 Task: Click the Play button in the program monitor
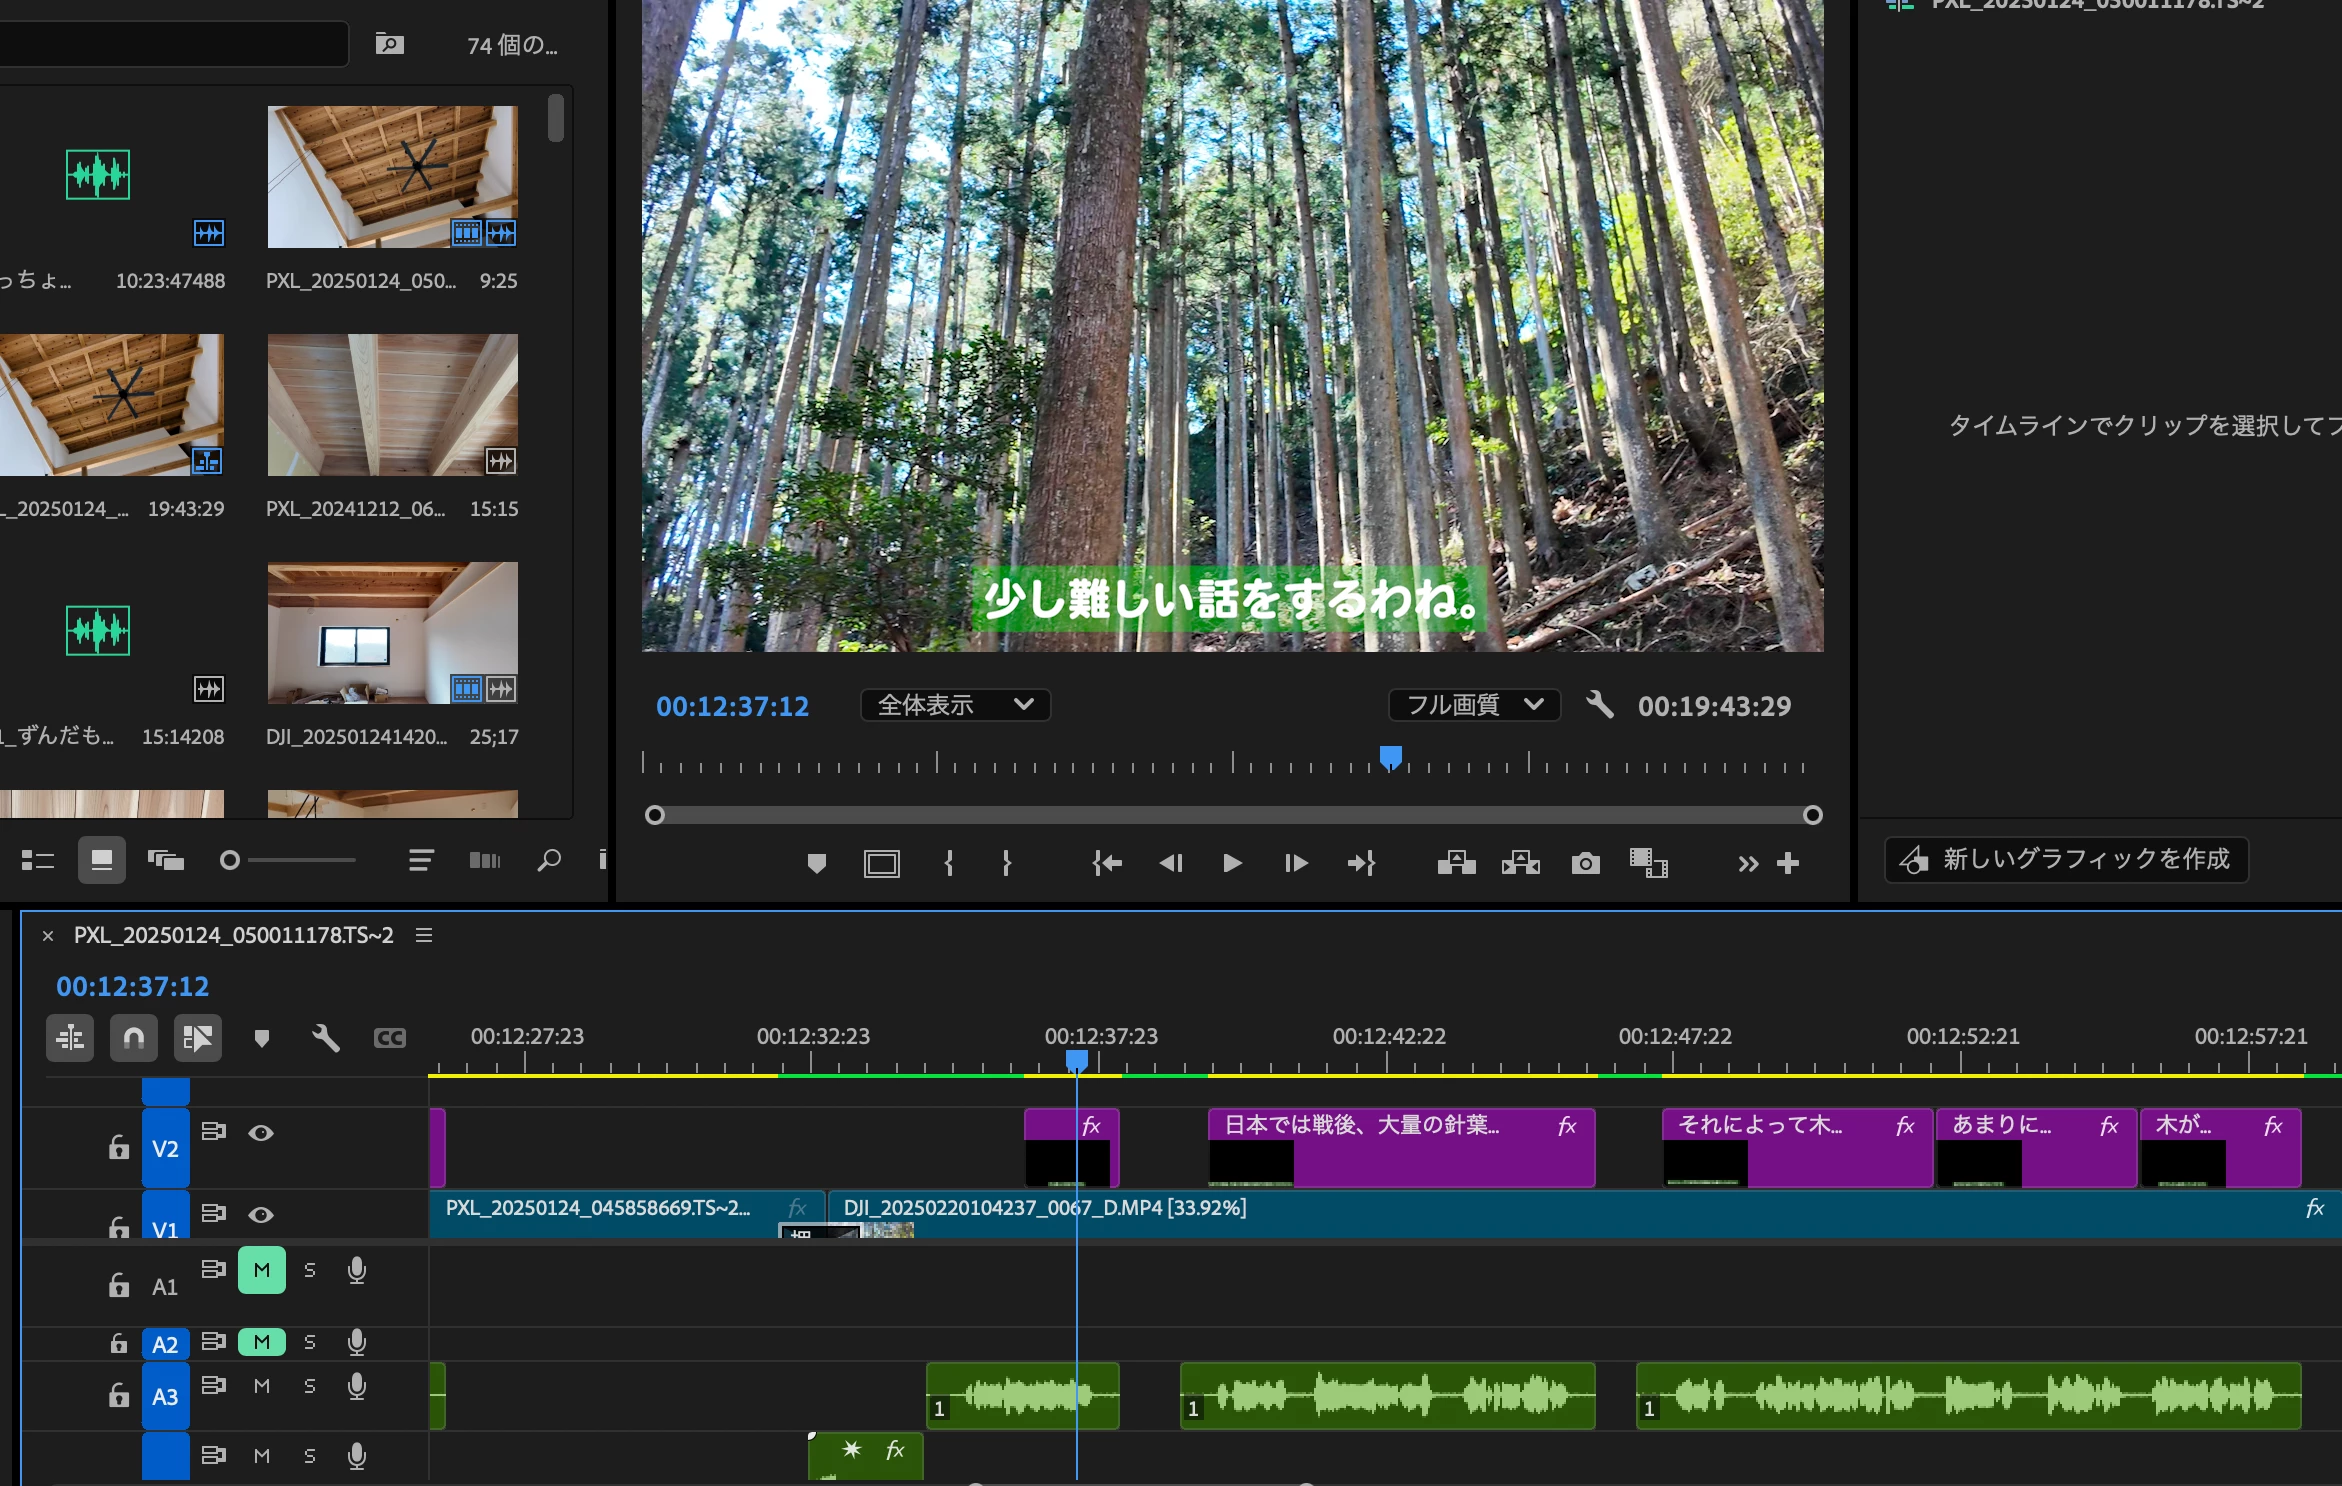1232,863
